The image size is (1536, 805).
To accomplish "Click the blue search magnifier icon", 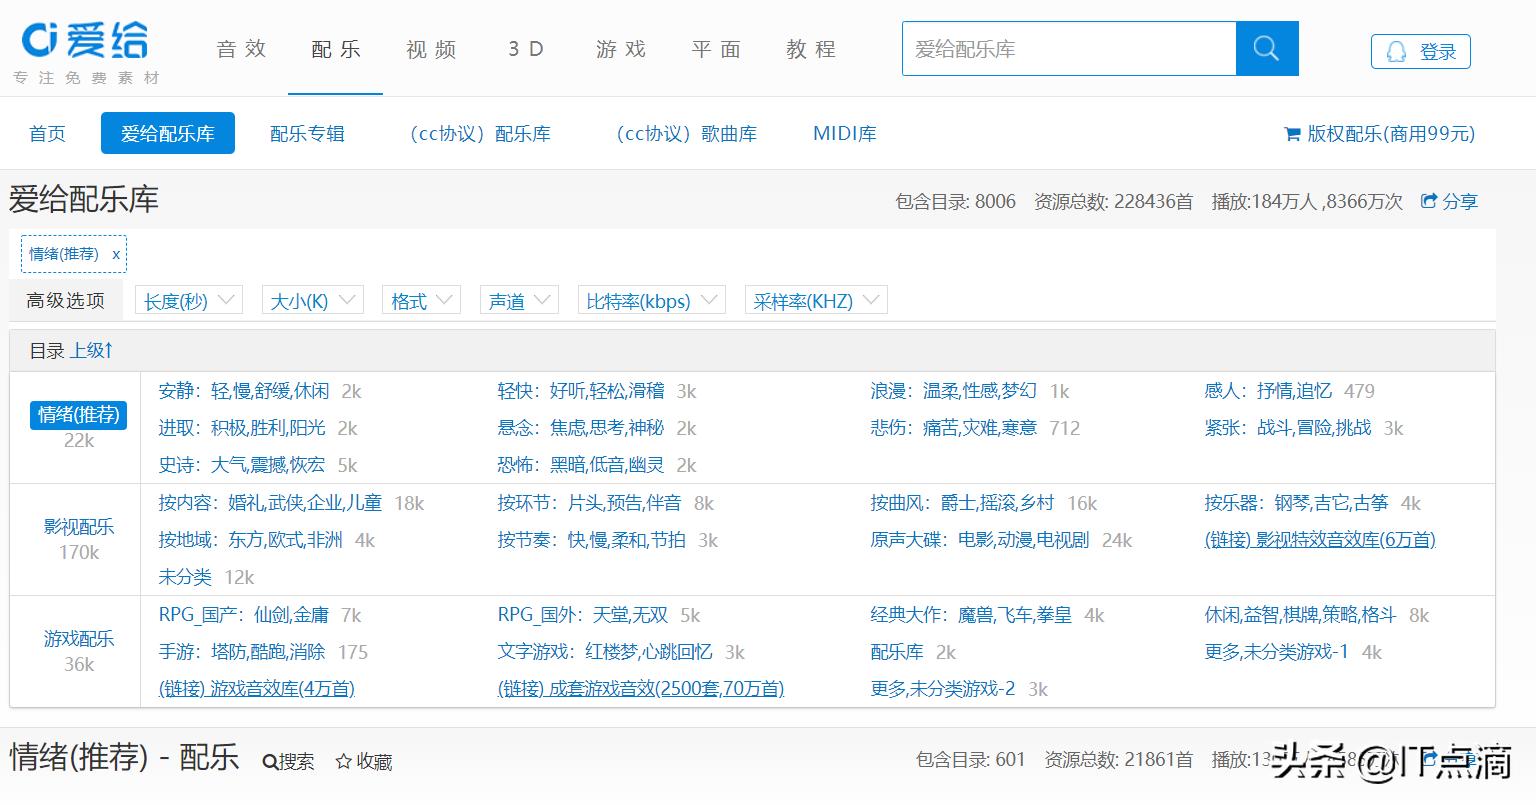I will point(1266,48).
